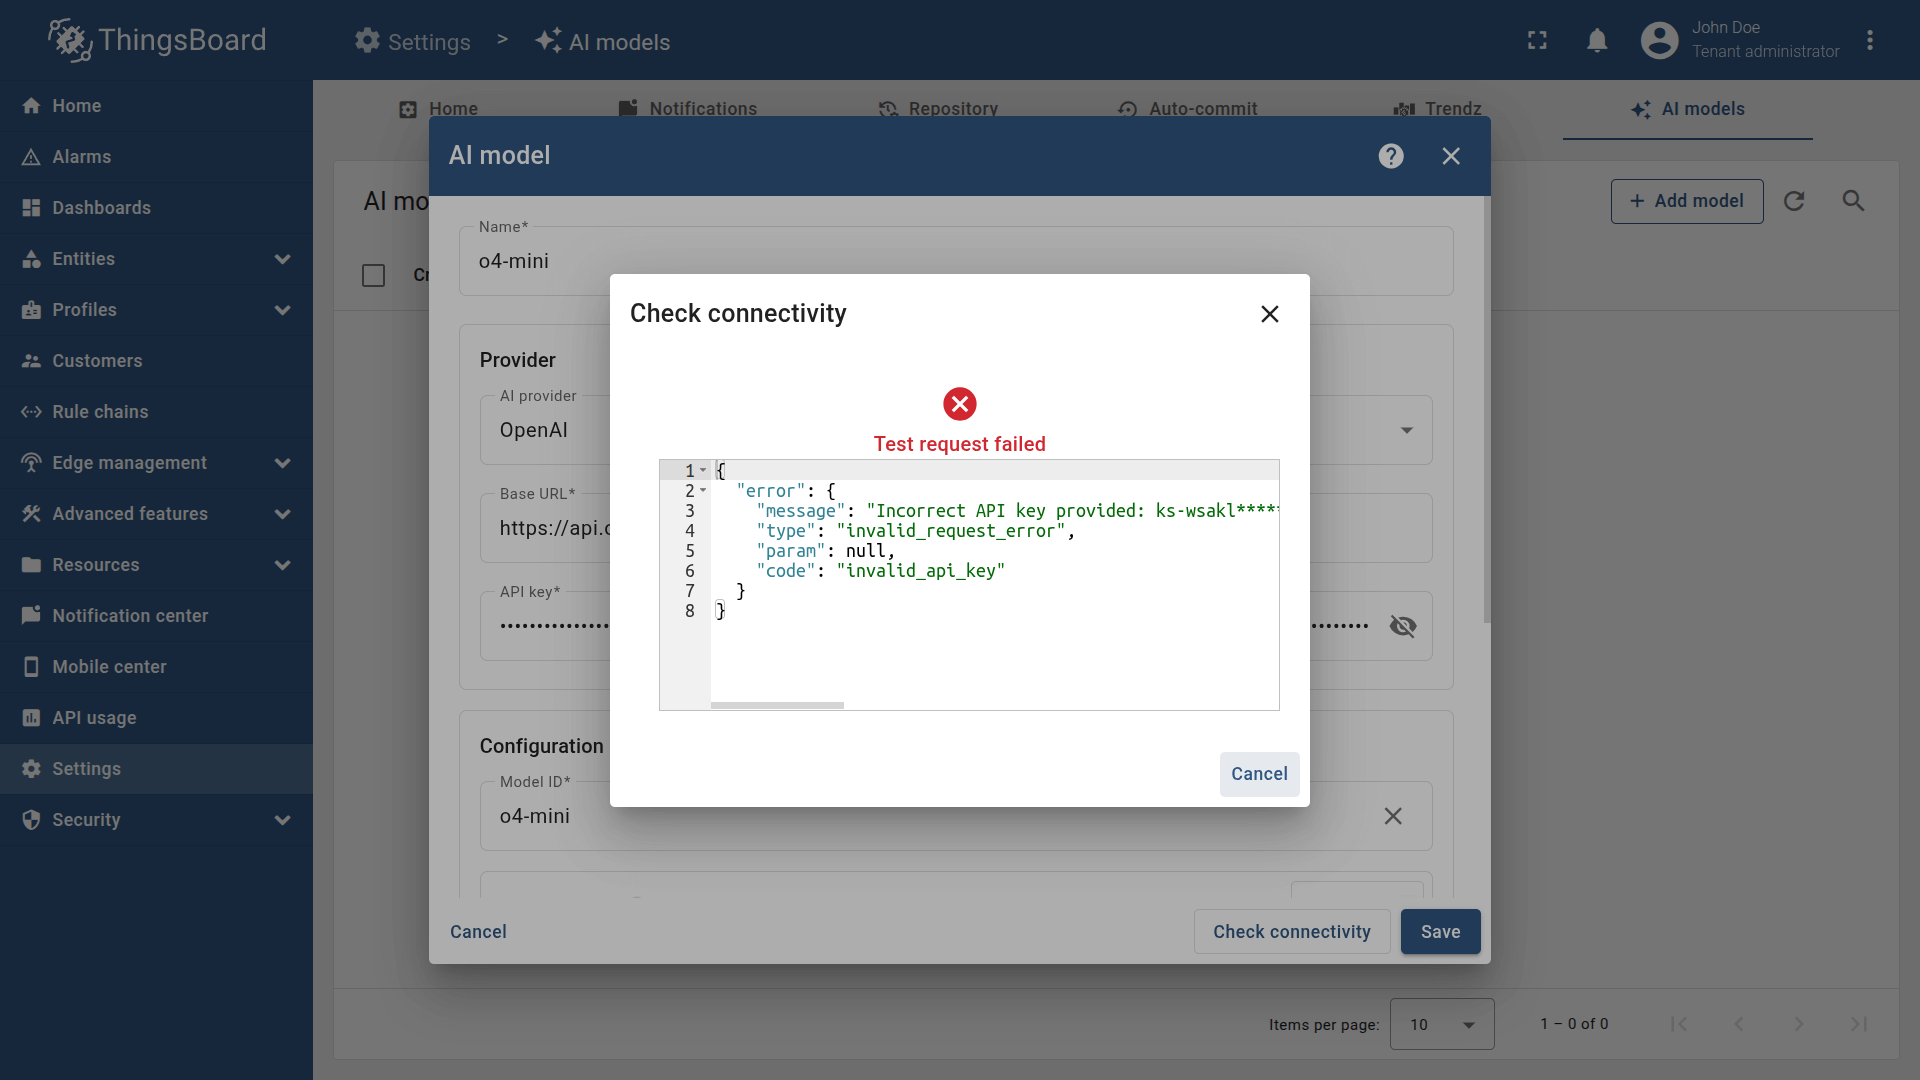Toggle fullscreen mode icon
The image size is (1920, 1080).
[x=1537, y=41]
